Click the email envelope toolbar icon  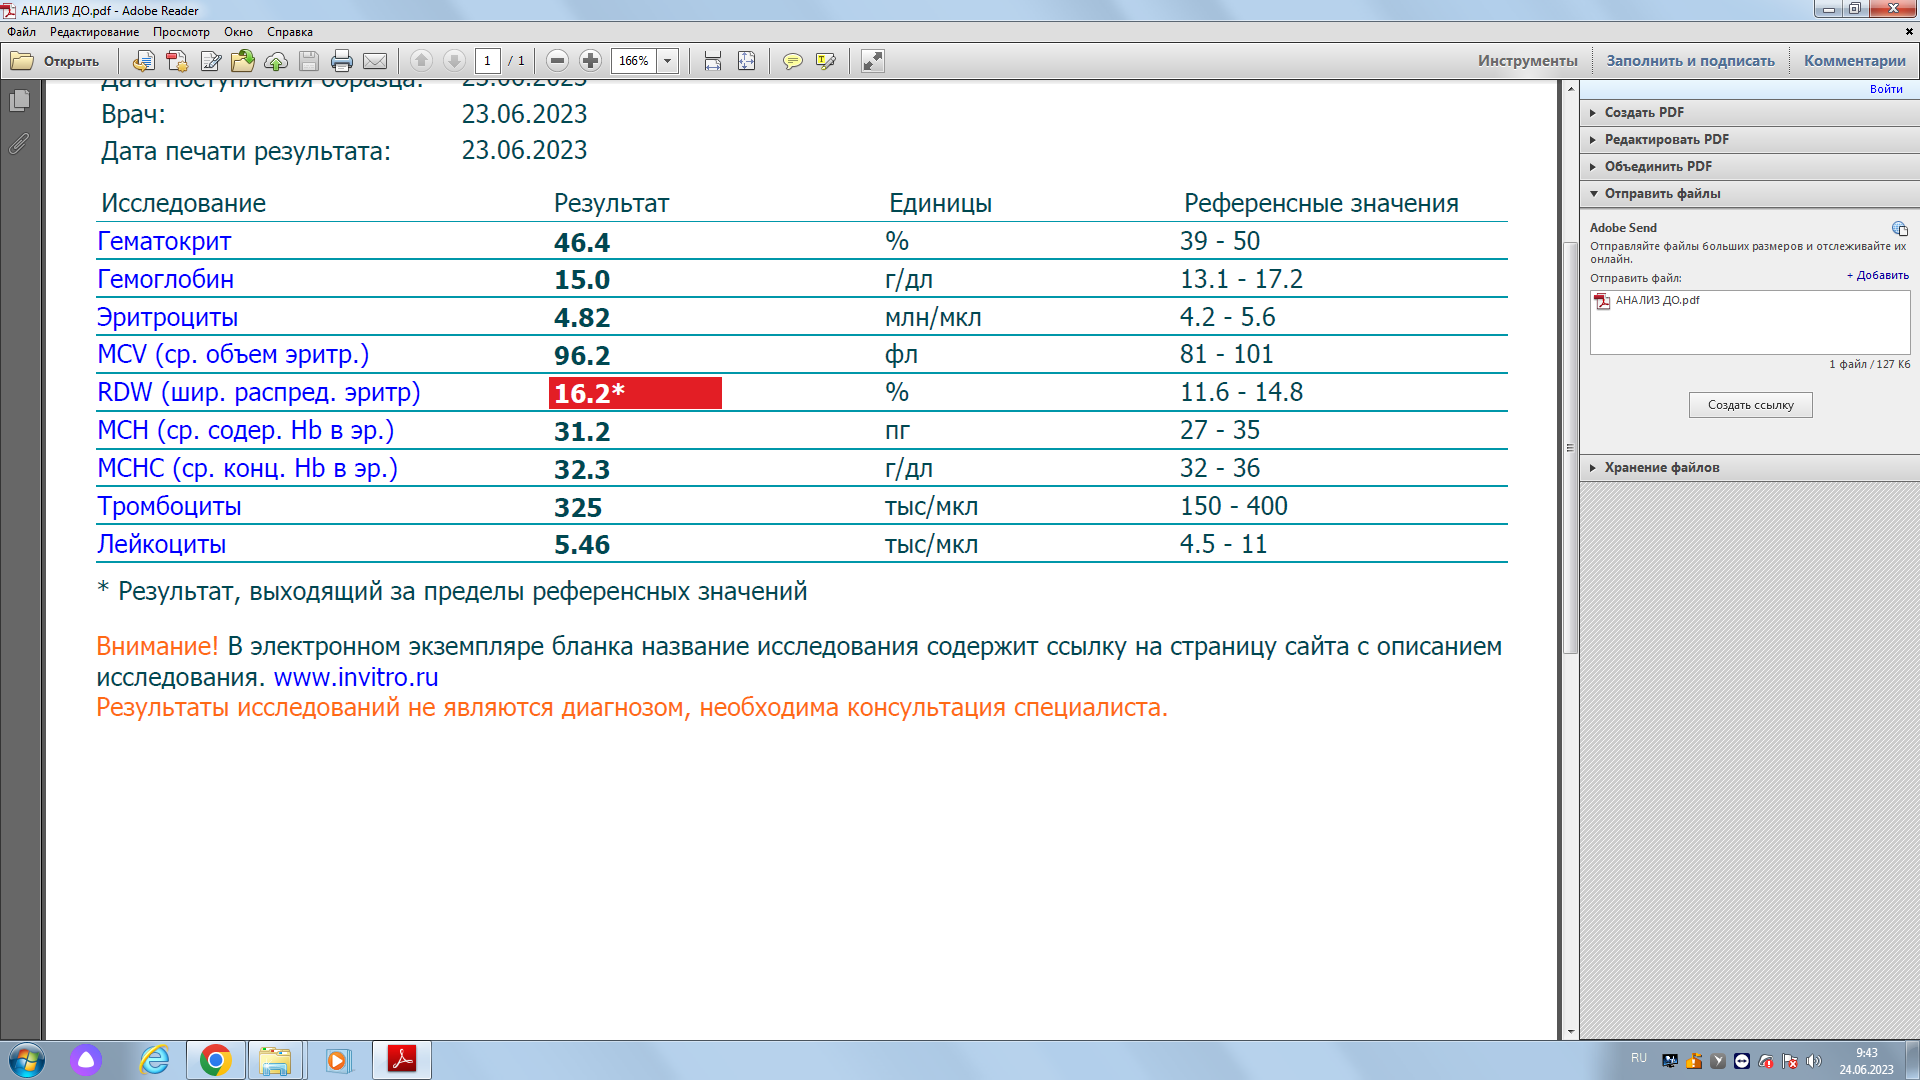[x=375, y=61]
